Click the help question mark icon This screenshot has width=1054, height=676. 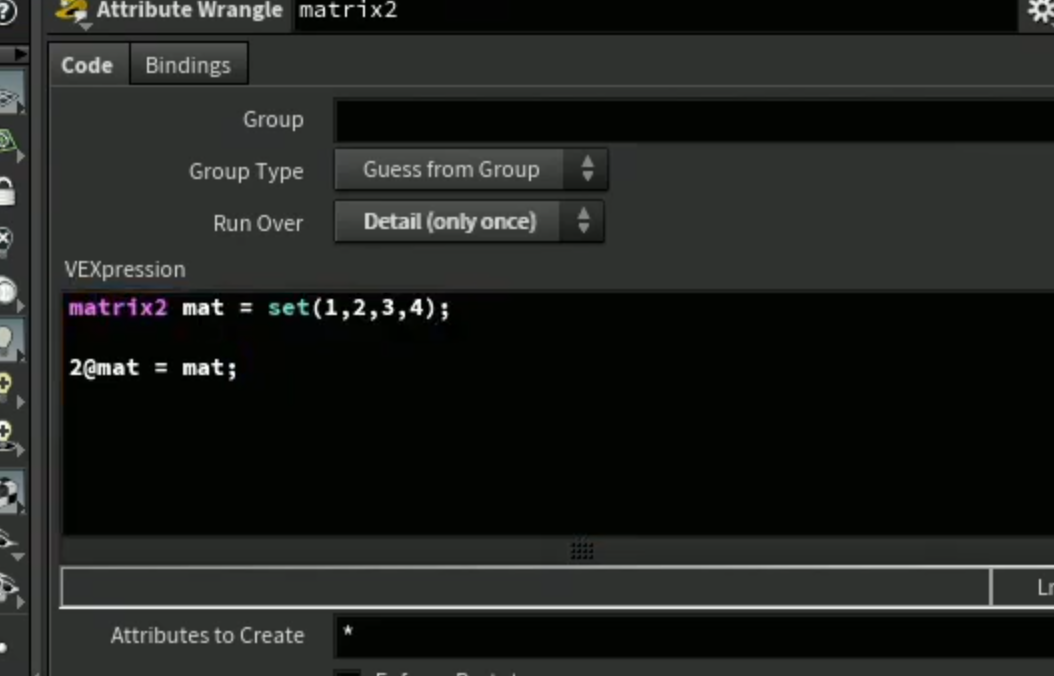pos(7,11)
